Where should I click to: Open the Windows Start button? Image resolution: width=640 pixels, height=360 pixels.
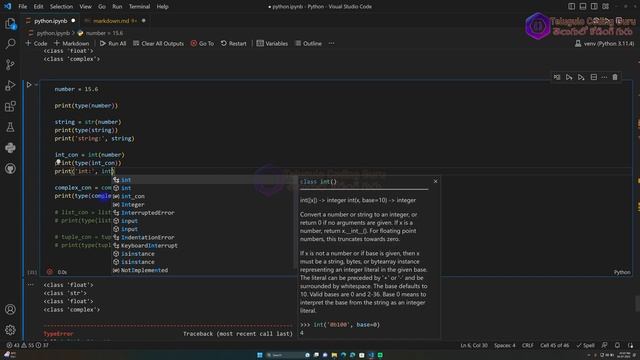pyautogui.click(x=260, y=355)
